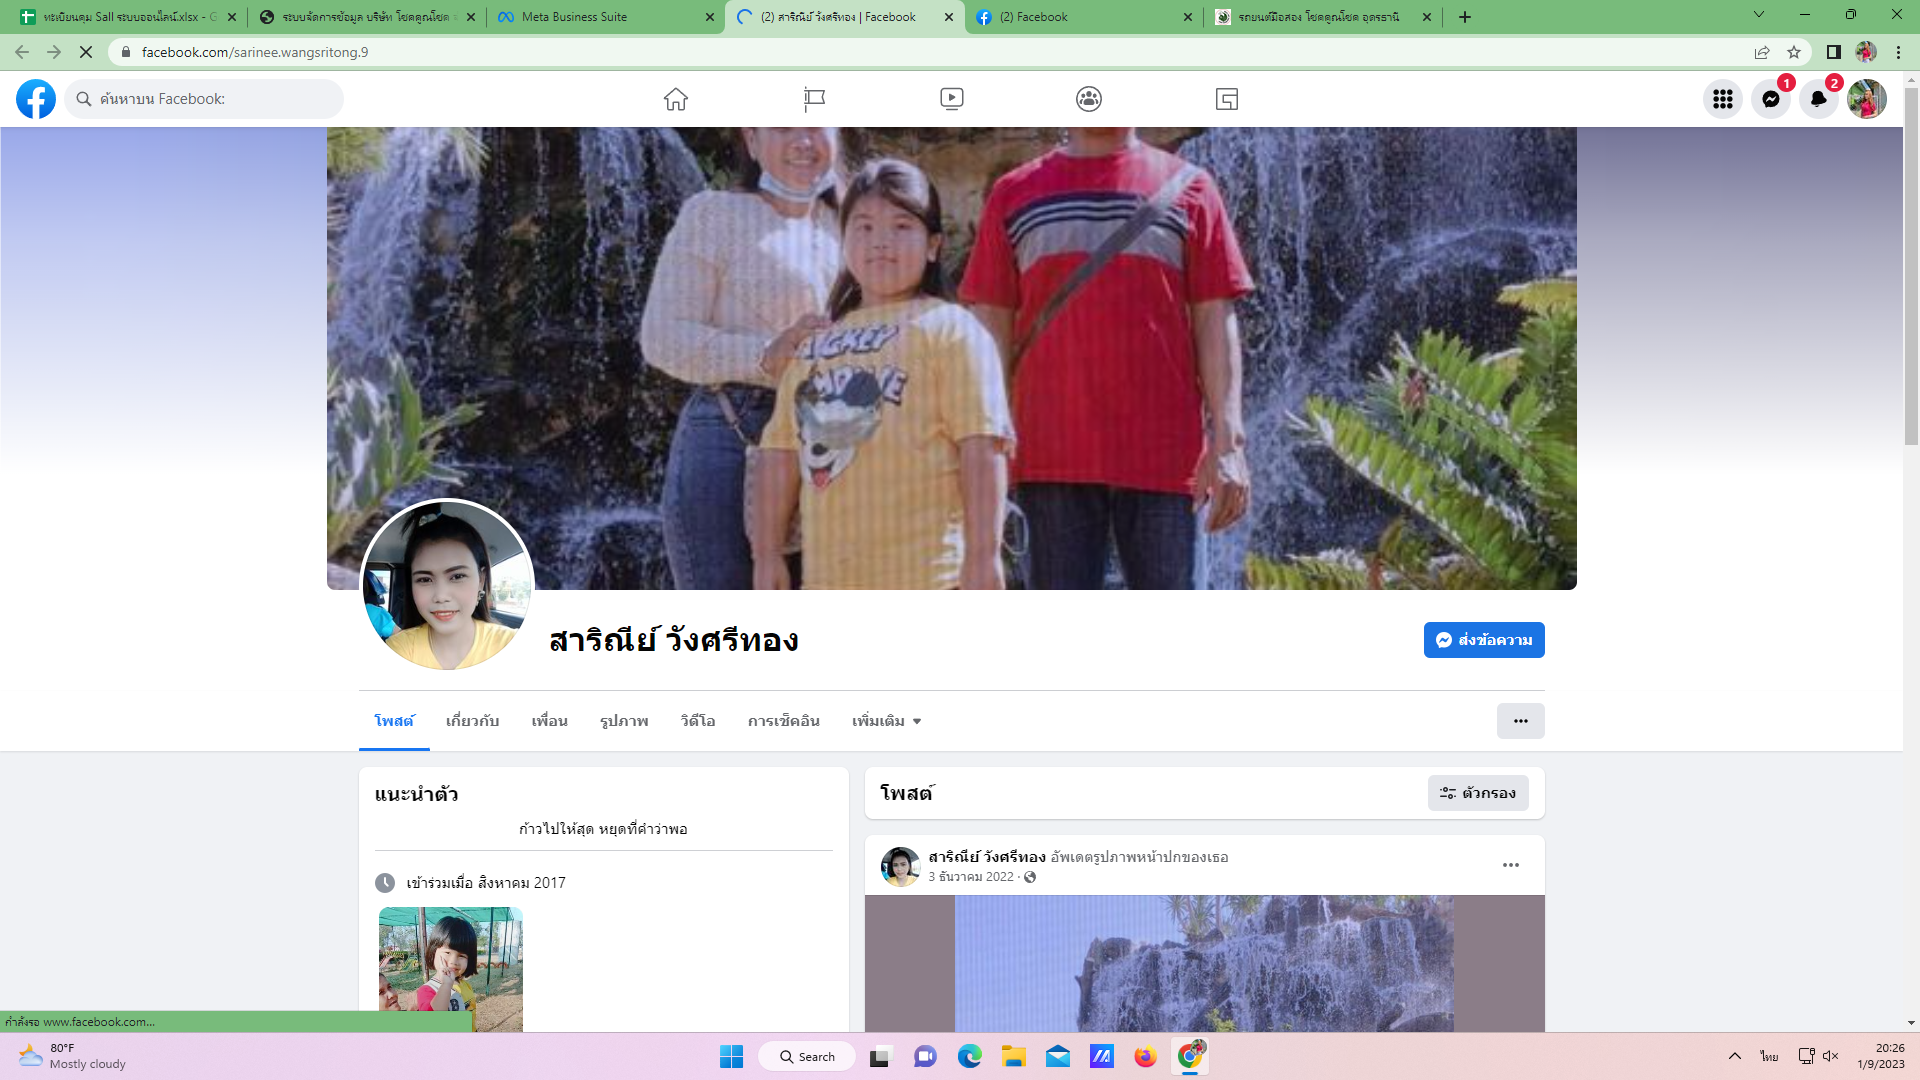Bookmark this page with the star icon
1920x1080 pixels.
(1794, 52)
